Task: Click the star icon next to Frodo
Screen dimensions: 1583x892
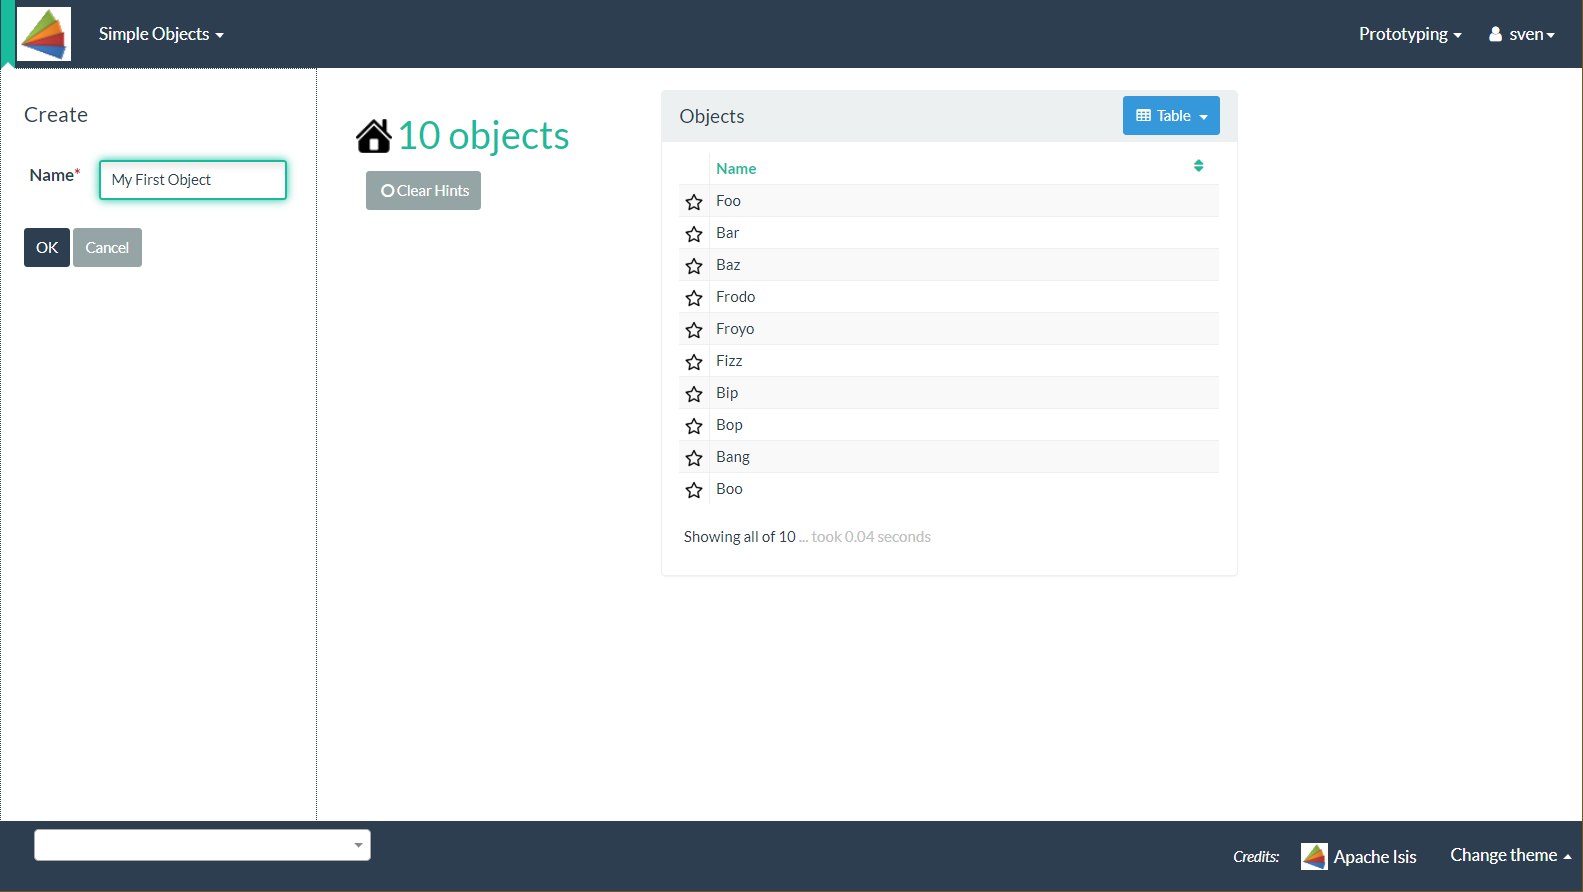Action: [x=694, y=298]
